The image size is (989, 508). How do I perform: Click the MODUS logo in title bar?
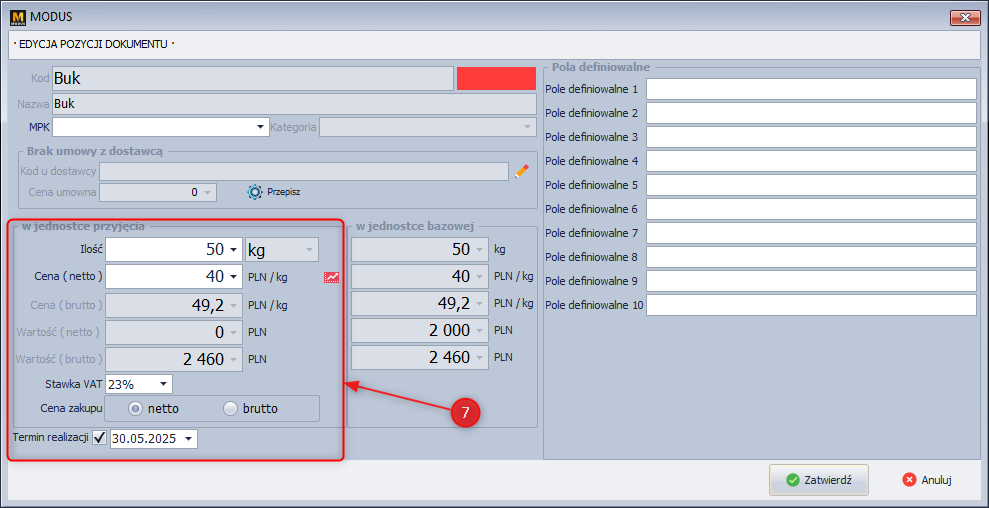pyautogui.click(x=16, y=16)
